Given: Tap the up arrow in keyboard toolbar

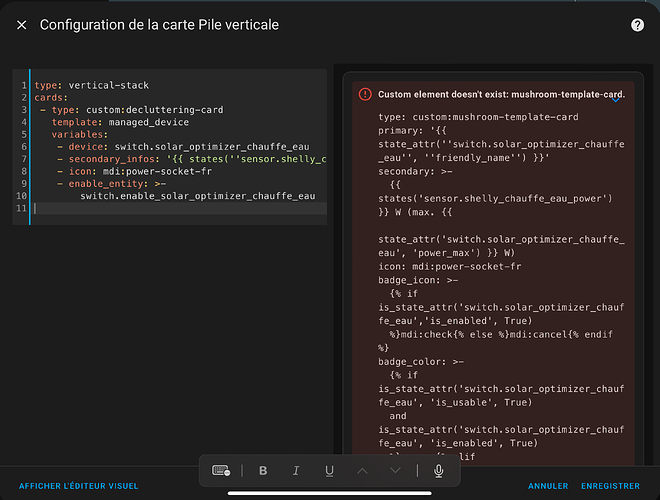Looking at the screenshot, I should coord(362,471).
